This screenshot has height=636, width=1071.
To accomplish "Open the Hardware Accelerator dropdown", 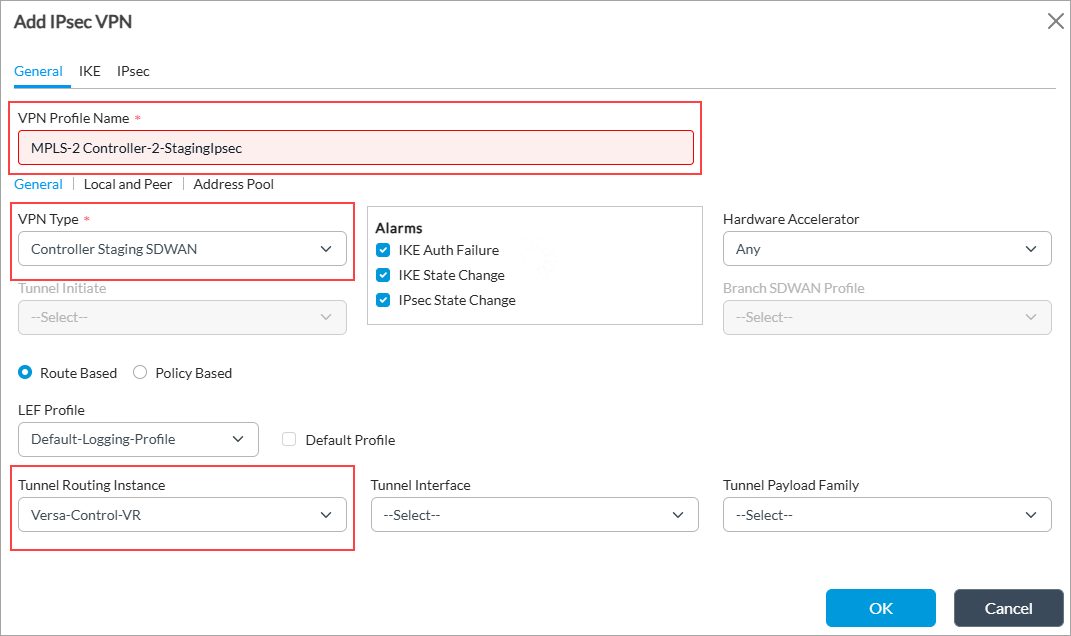I will (886, 249).
